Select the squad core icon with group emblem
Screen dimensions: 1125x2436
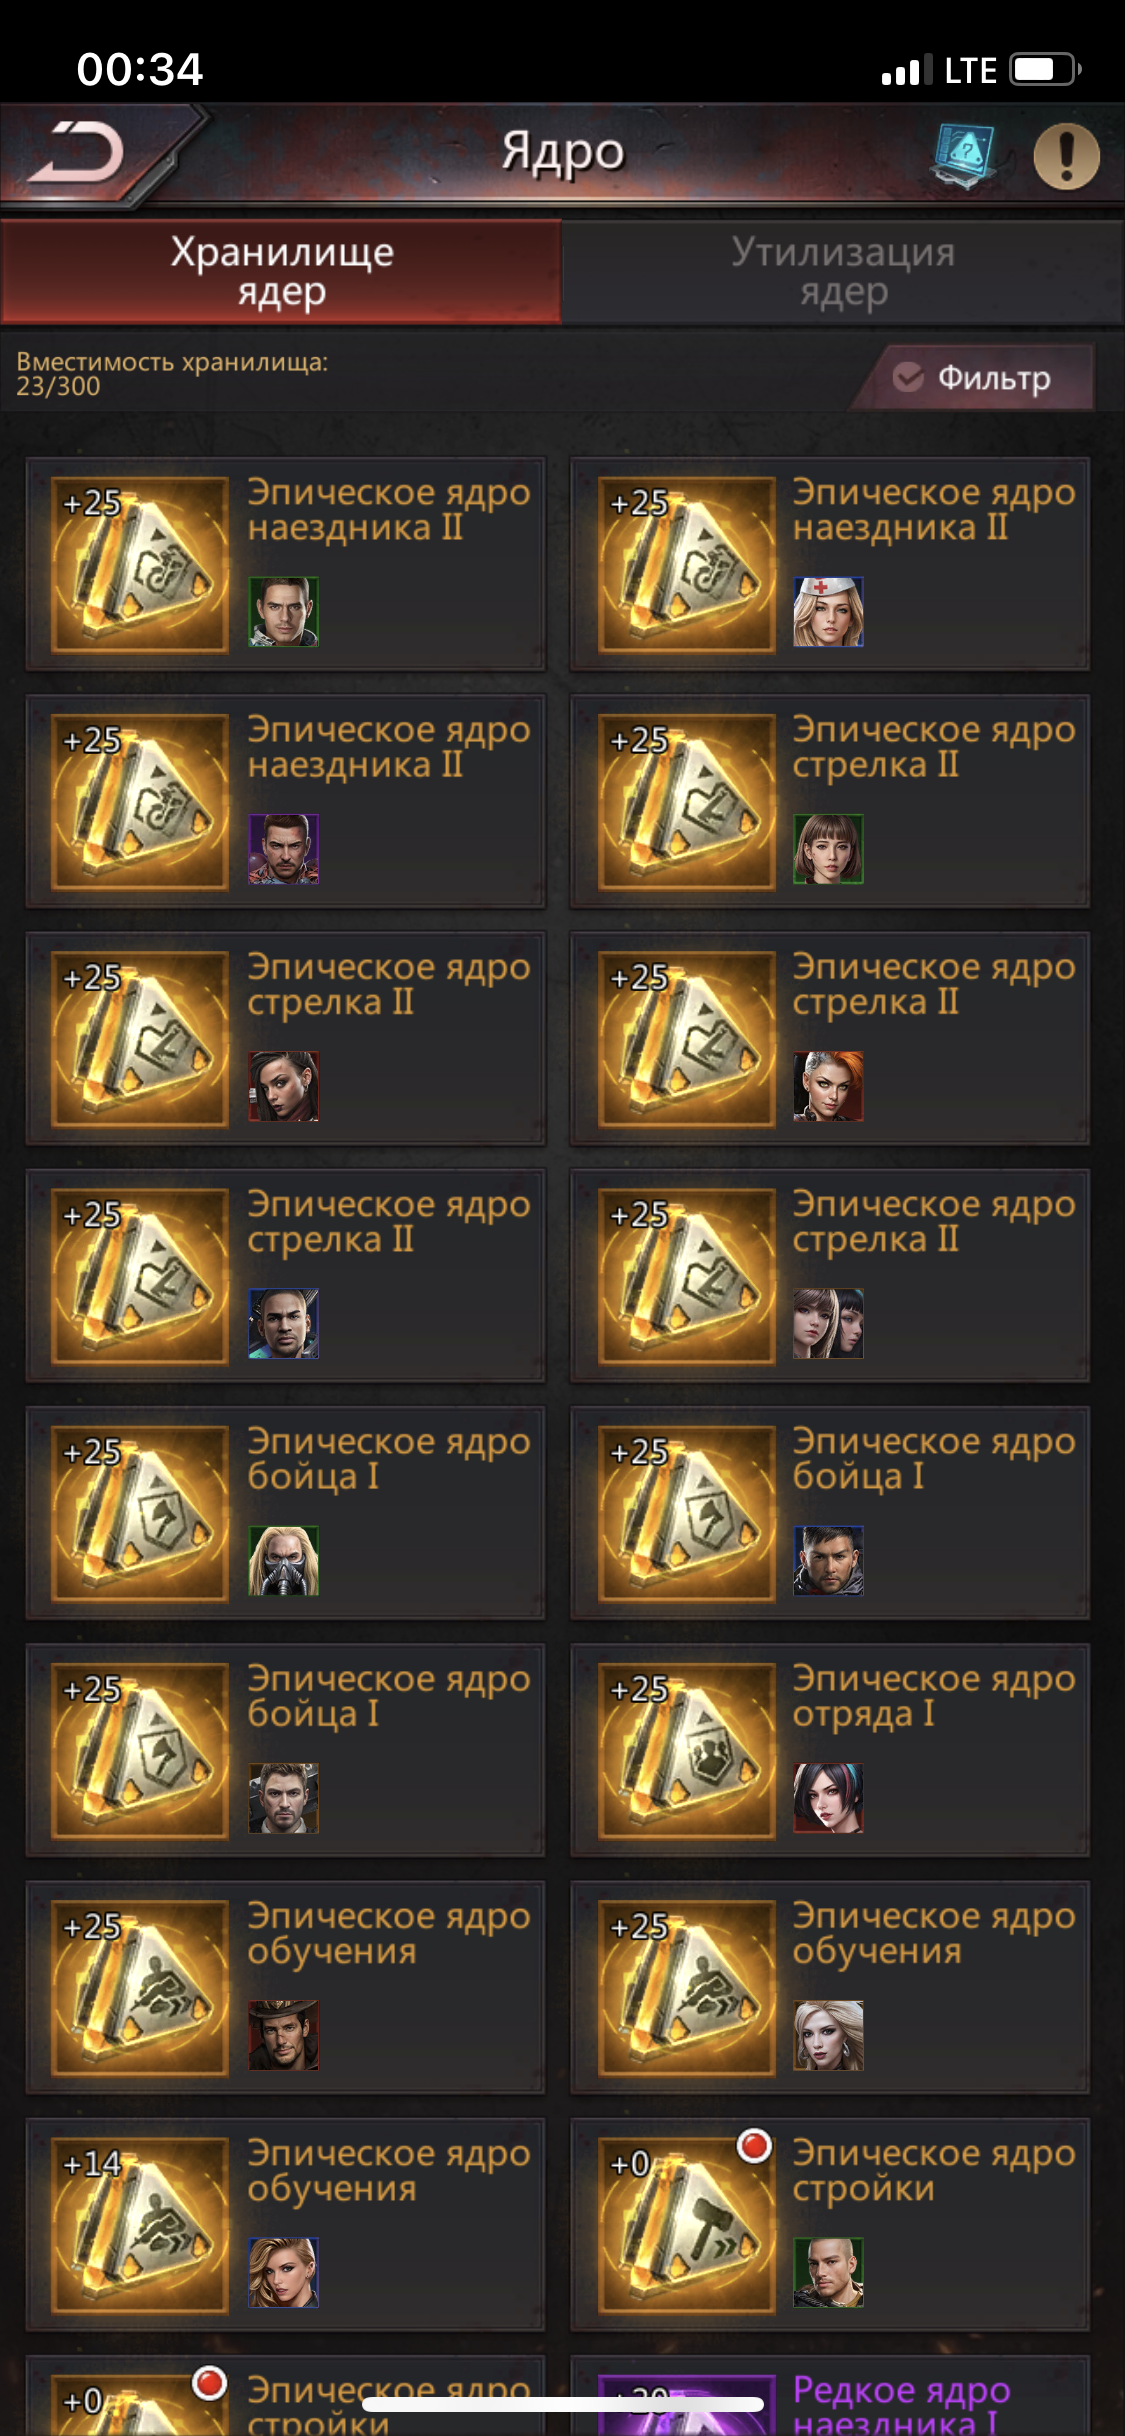(x=687, y=1750)
